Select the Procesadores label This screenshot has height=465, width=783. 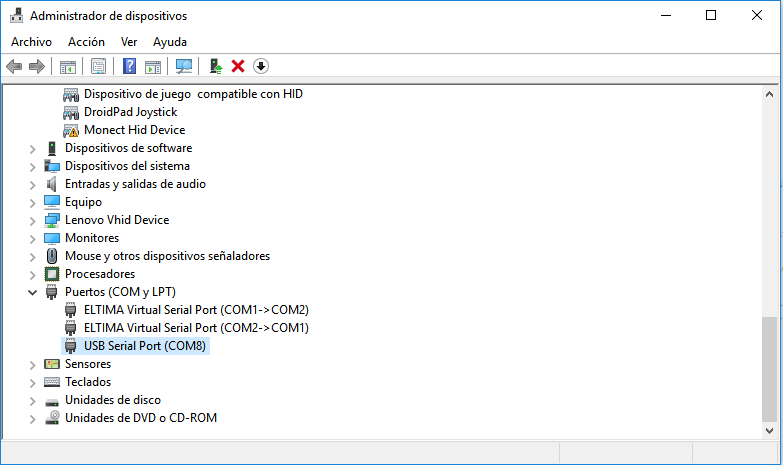(100, 274)
